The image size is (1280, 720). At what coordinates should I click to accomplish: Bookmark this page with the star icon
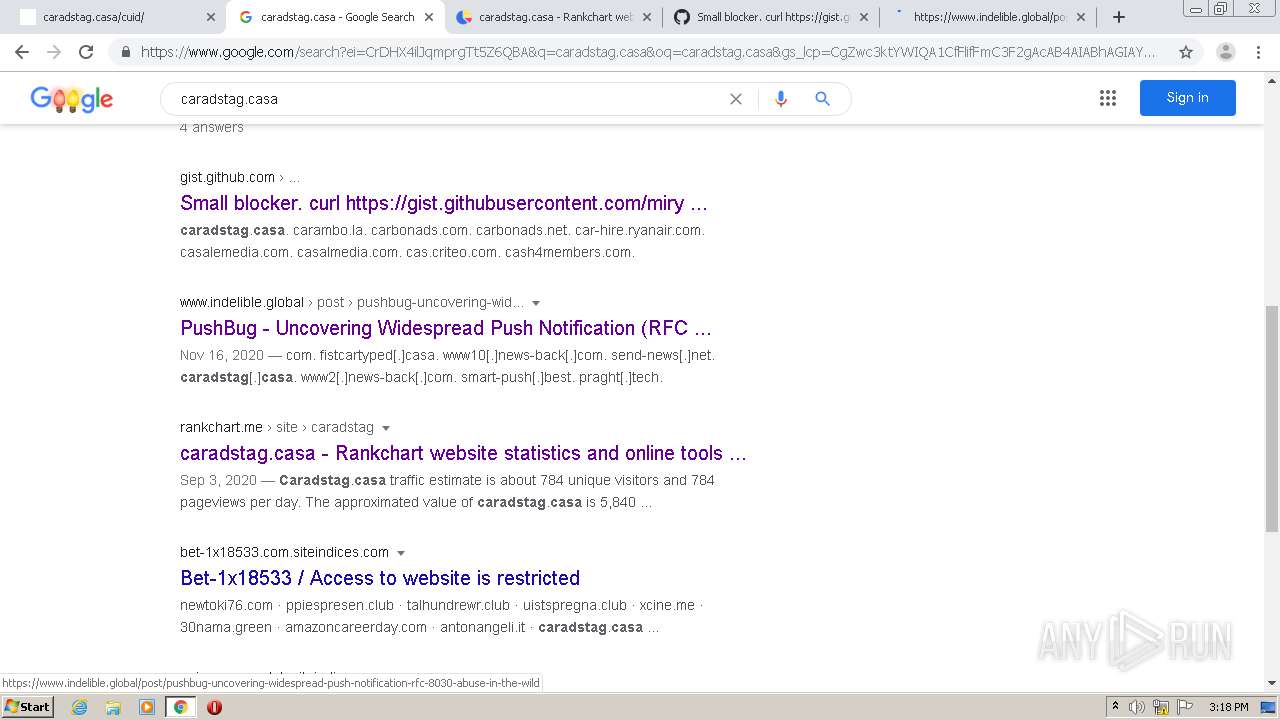tap(1186, 52)
